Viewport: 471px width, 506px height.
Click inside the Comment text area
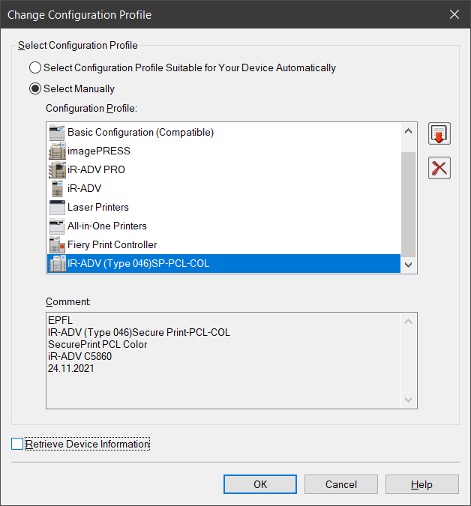[224, 360]
